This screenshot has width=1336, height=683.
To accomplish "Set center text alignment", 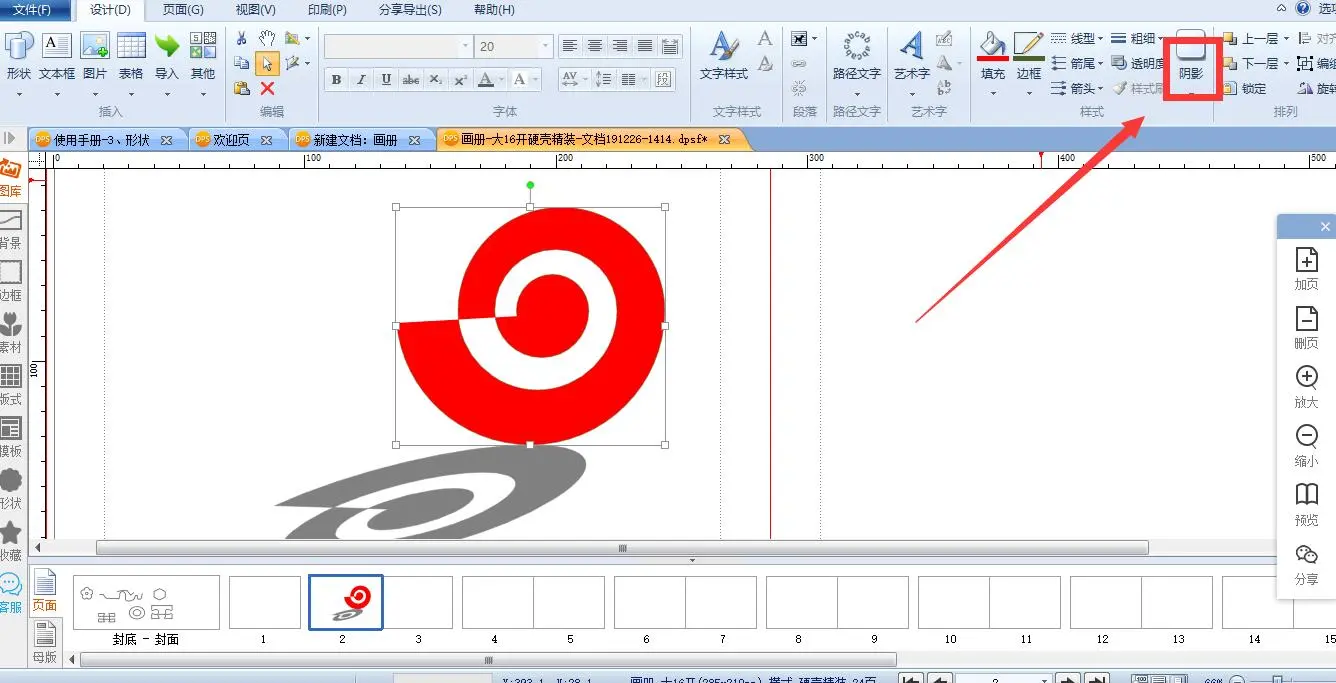I will pyautogui.click(x=595, y=46).
